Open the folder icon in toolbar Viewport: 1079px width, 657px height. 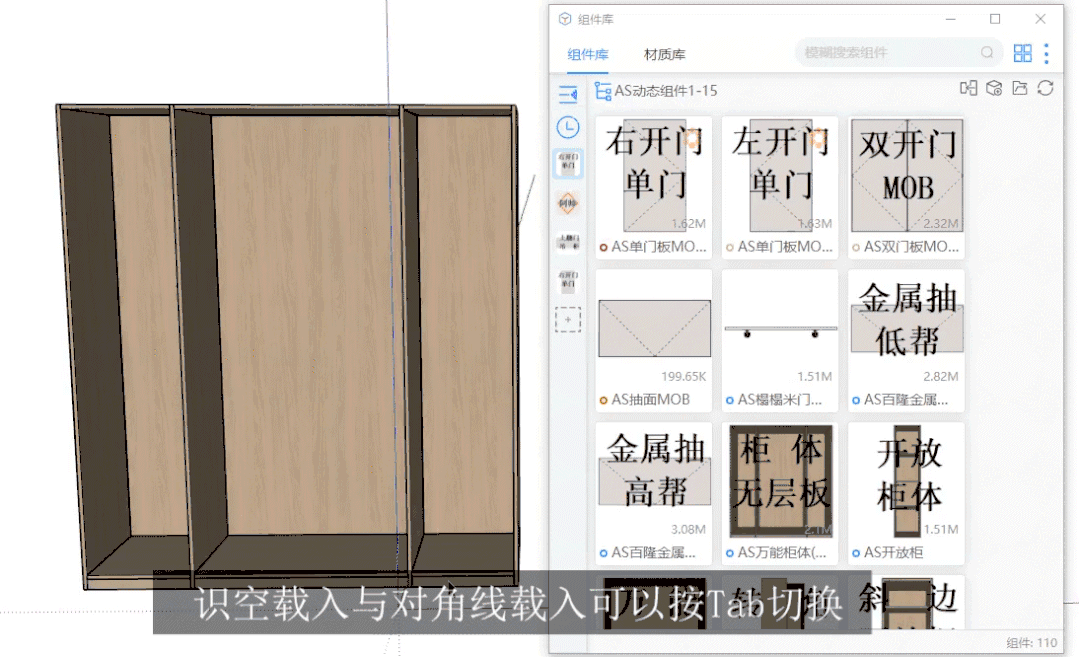click(1019, 89)
